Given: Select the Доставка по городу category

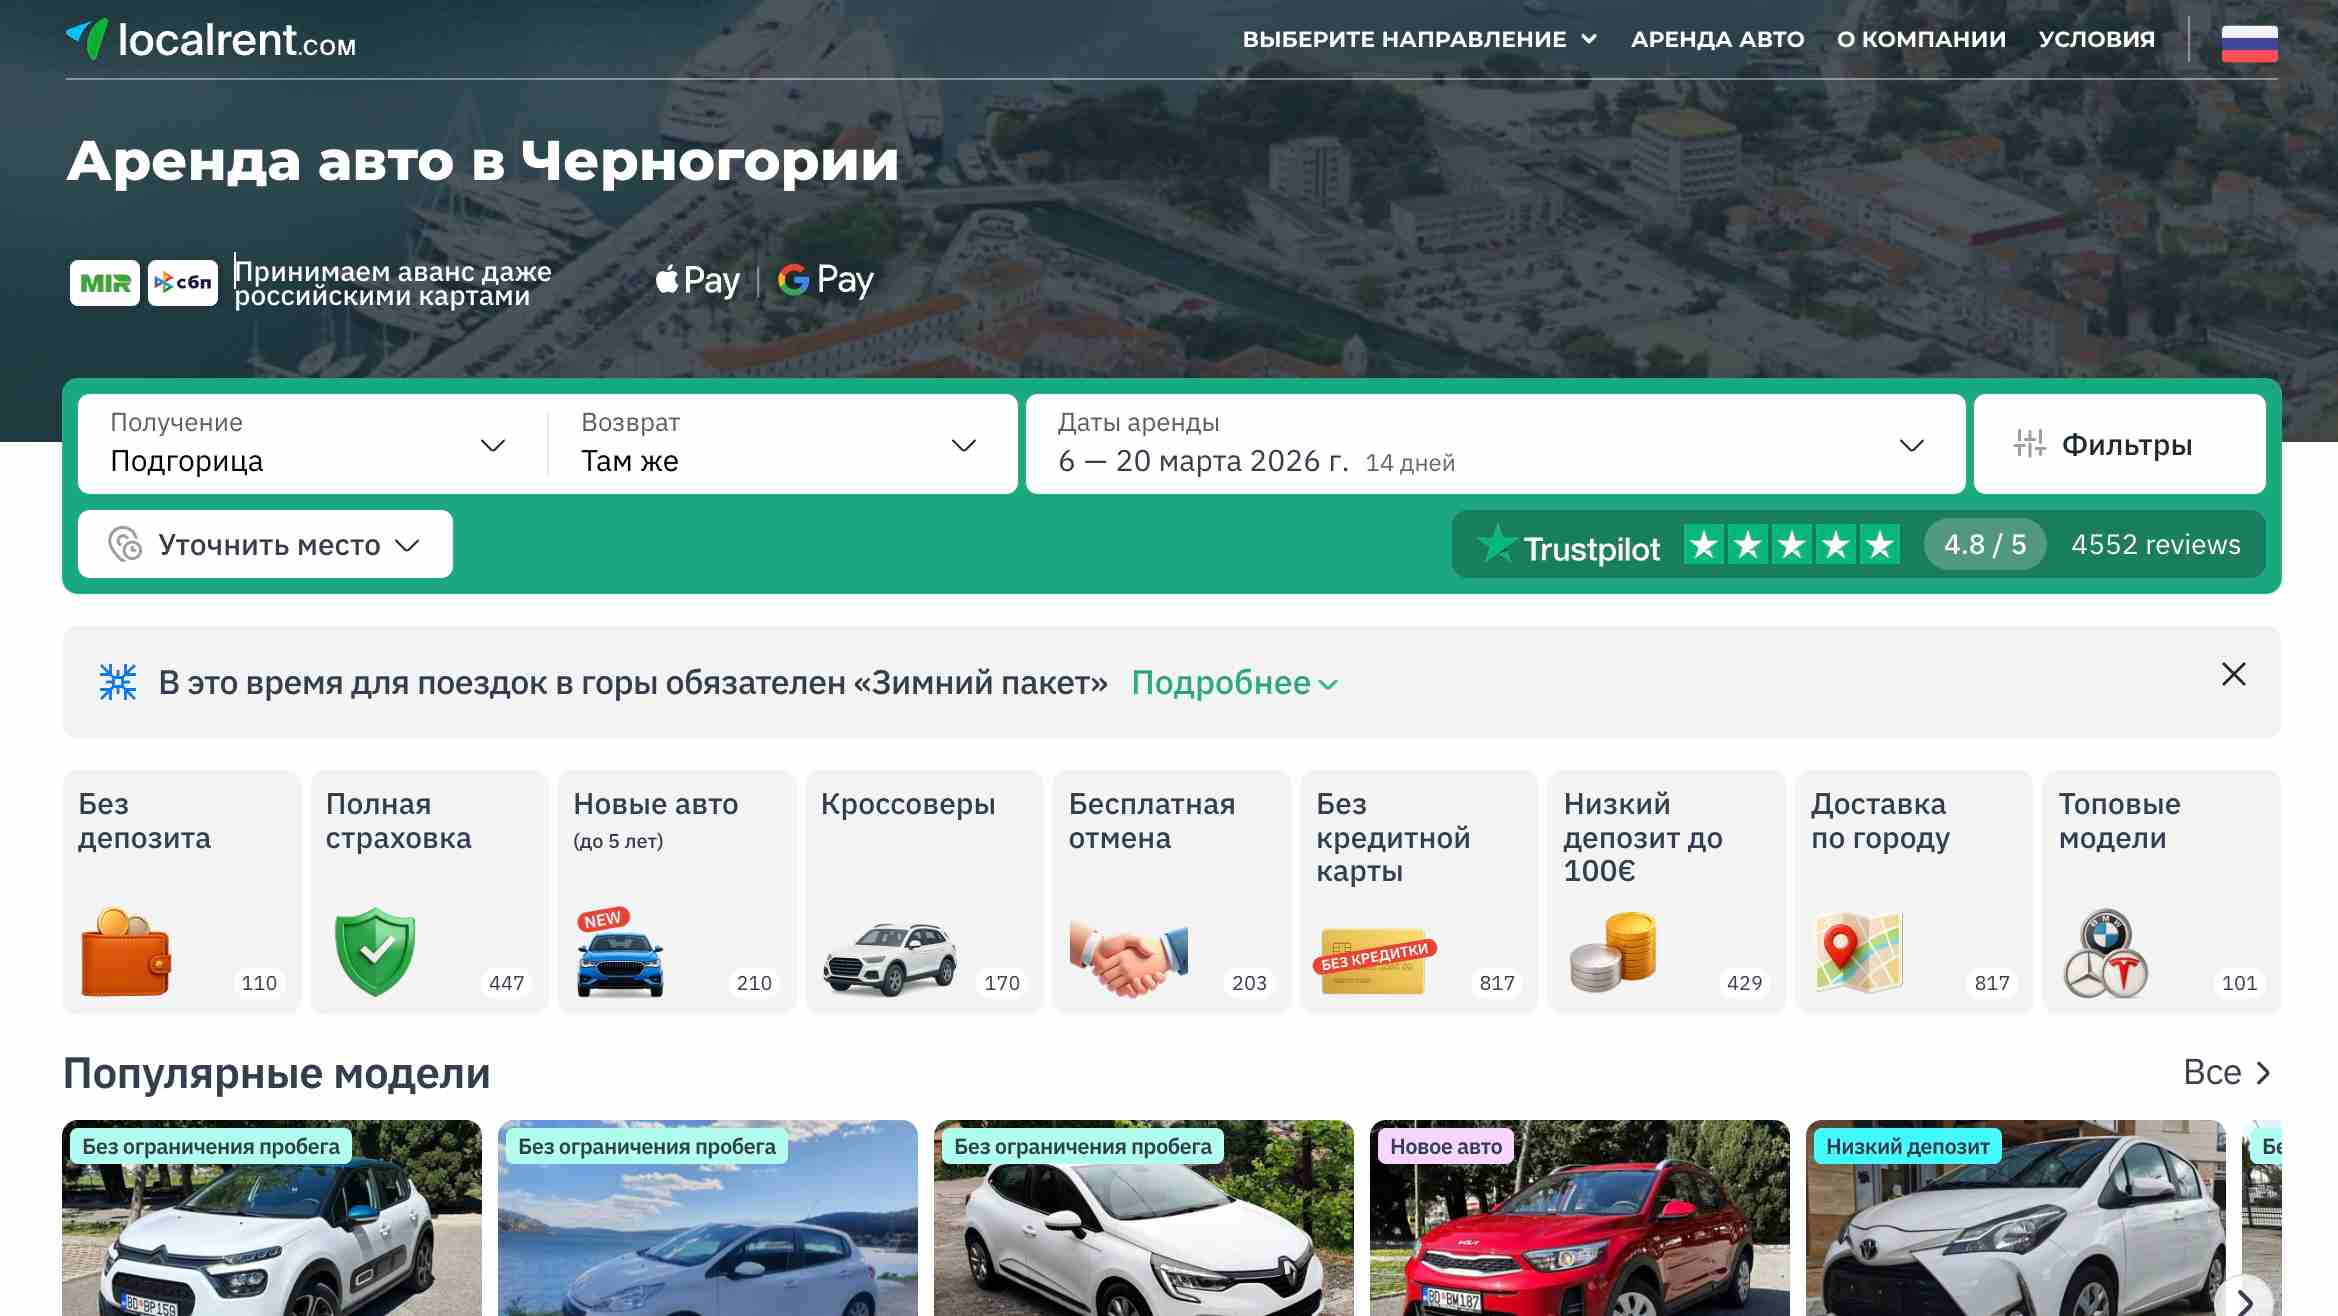Looking at the screenshot, I should (1914, 891).
